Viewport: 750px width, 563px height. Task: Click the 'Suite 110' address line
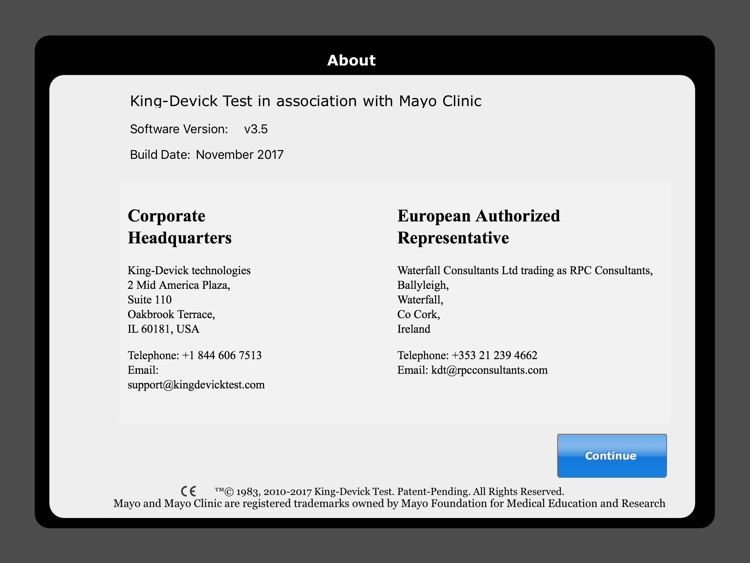149,300
